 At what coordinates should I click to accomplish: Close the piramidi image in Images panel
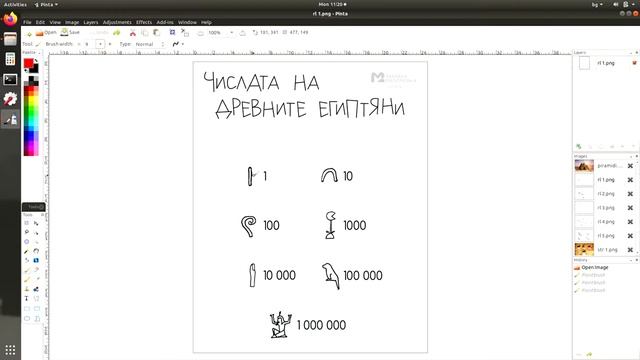[x=630, y=166]
